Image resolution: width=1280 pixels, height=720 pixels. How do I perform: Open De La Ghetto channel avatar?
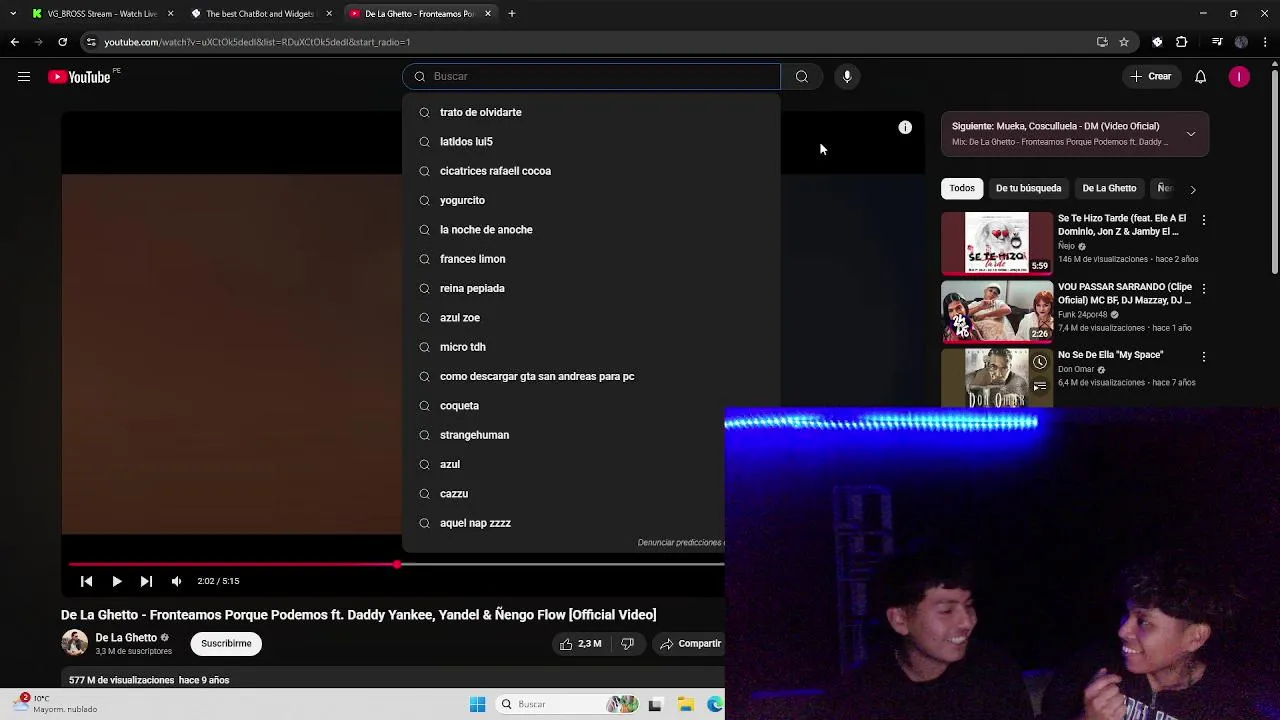pyautogui.click(x=74, y=643)
